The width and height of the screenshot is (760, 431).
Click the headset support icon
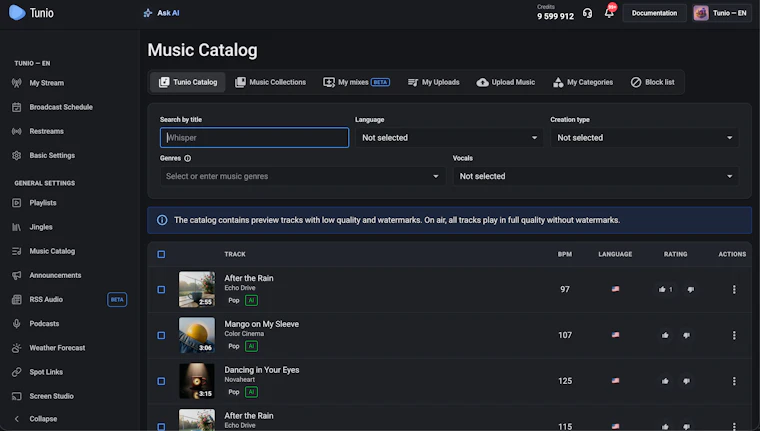[x=587, y=13]
